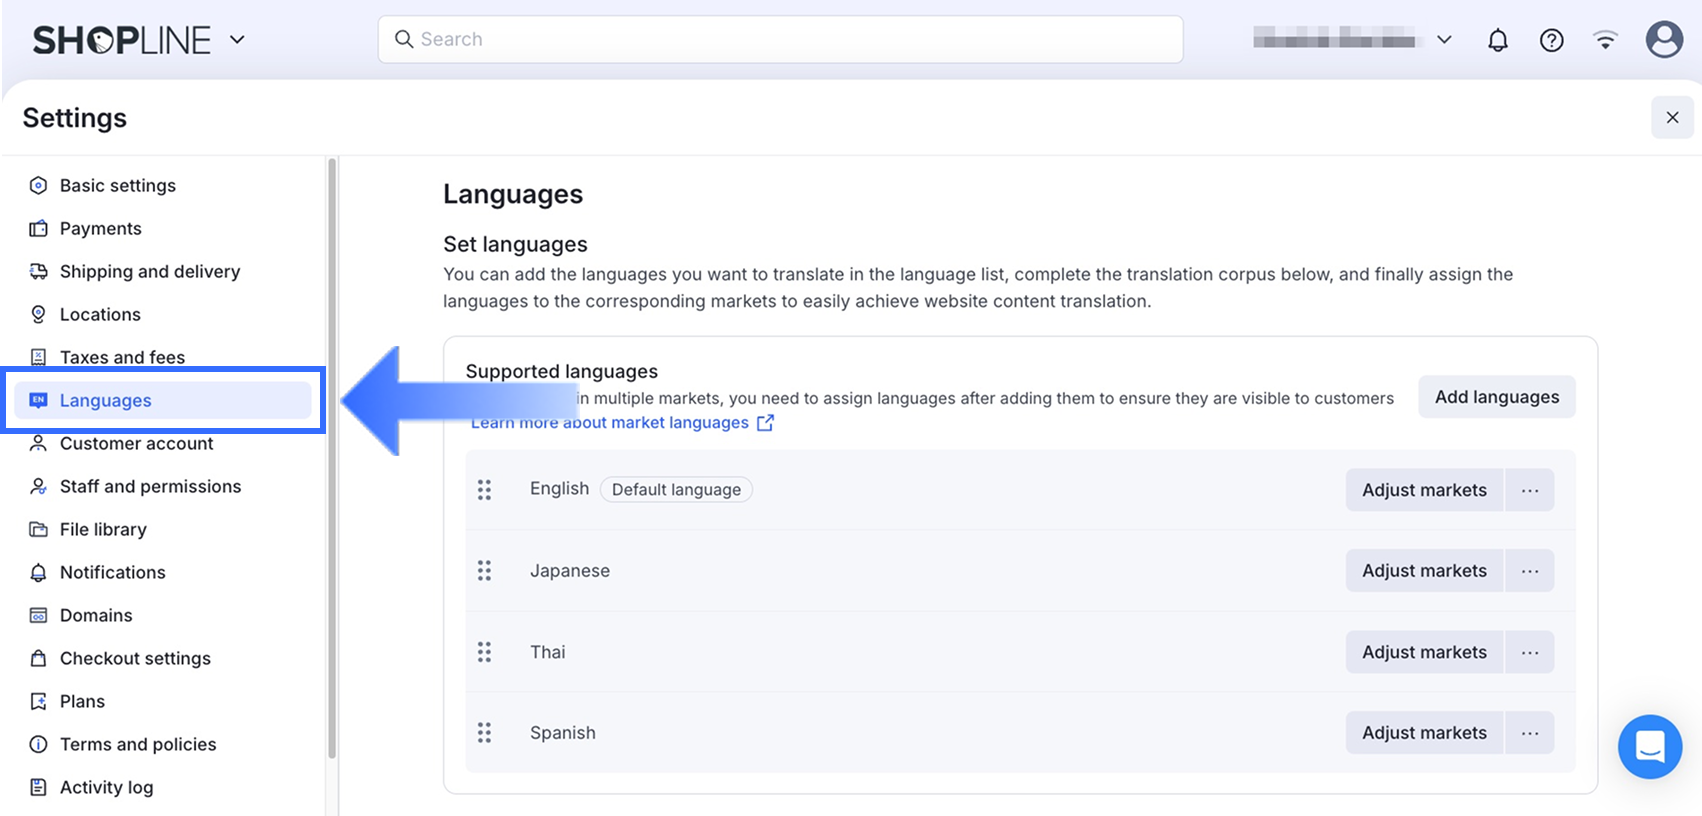Open the help question mark icon
1702x816 pixels.
coord(1551,40)
